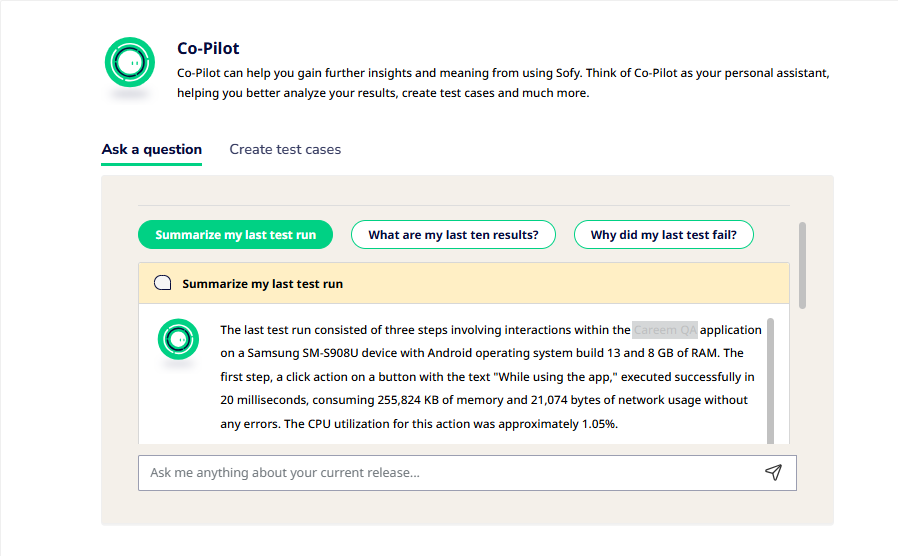898x556 pixels.
Task: Click the outer chat panel scrollbar
Action: pyautogui.click(x=802, y=266)
